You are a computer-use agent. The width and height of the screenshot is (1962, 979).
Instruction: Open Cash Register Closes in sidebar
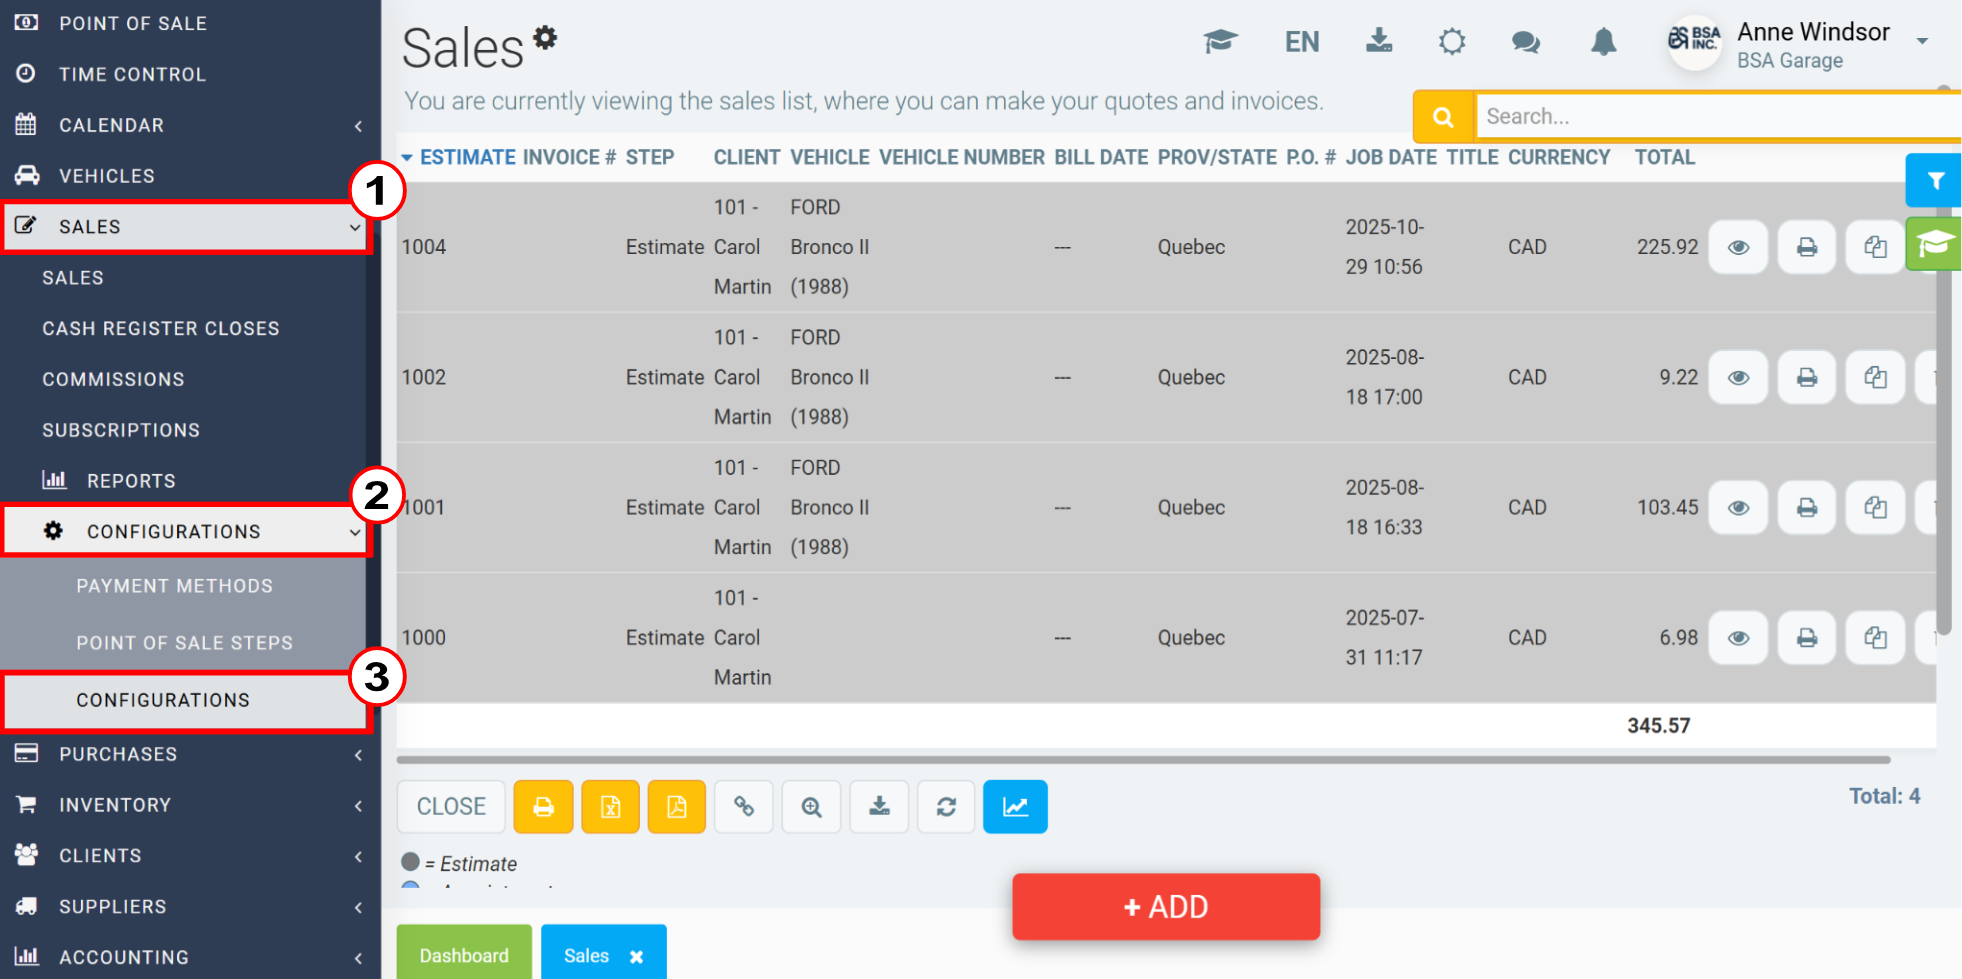point(161,328)
